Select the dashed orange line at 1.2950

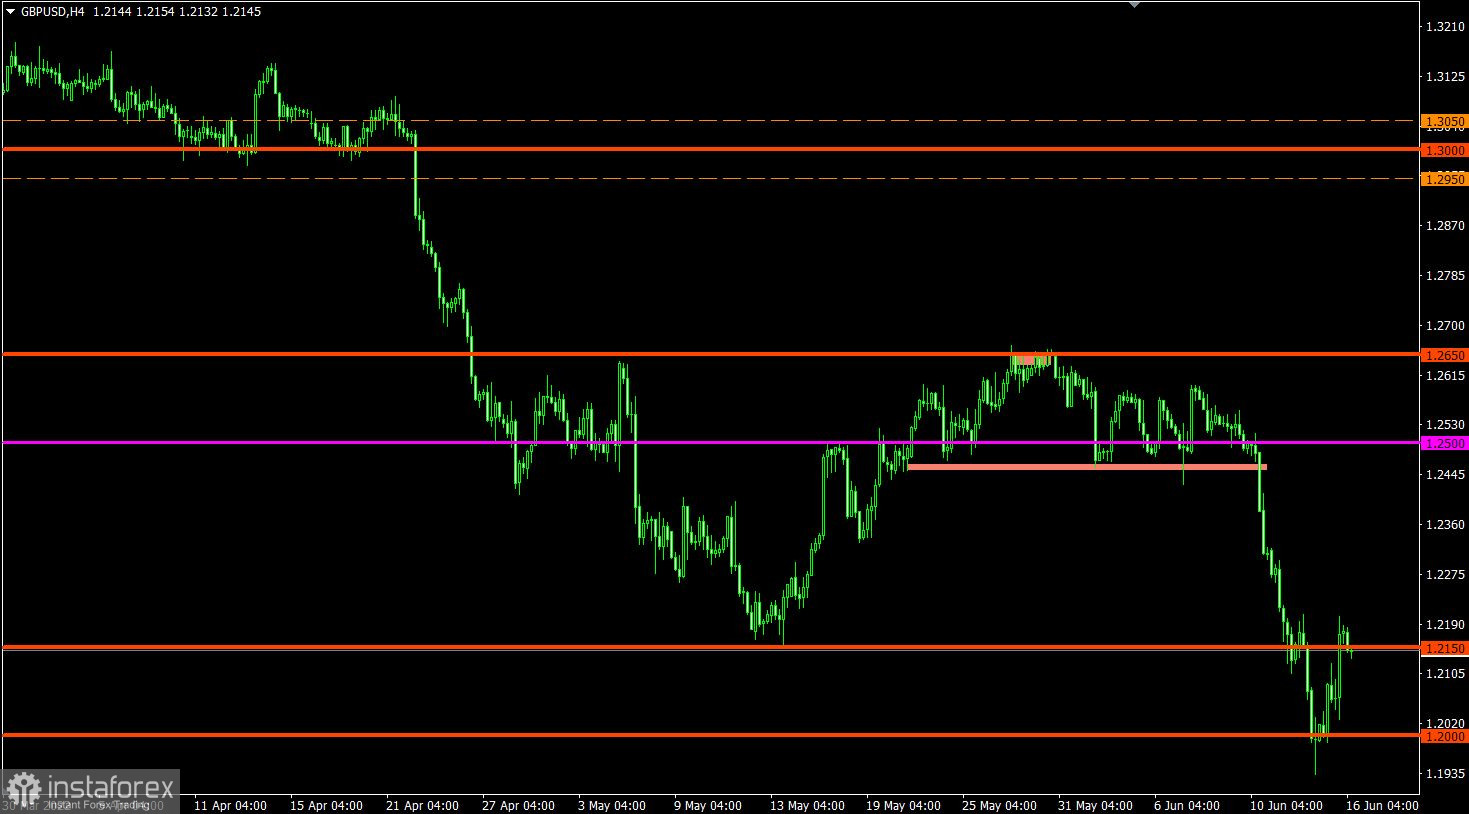[x=710, y=178]
